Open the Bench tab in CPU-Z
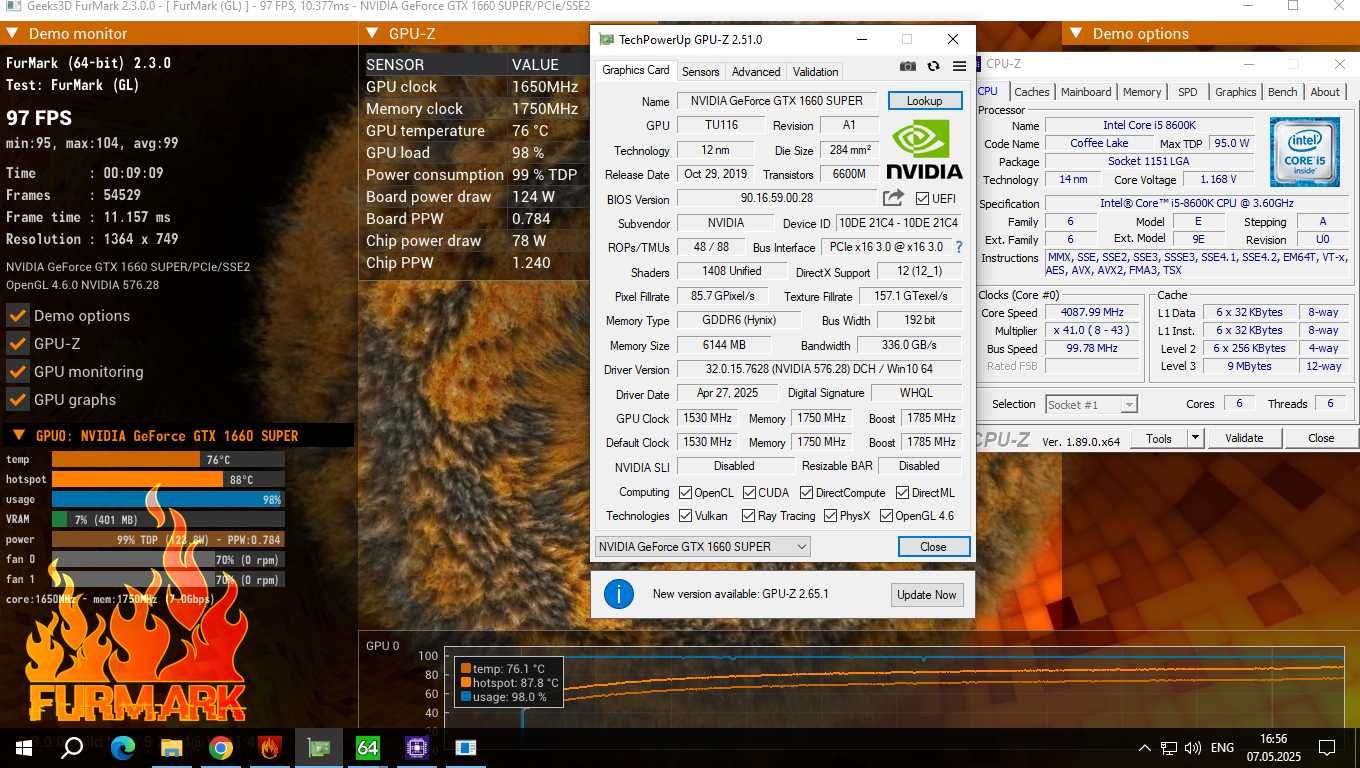The image size is (1360, 768). 1282,92
